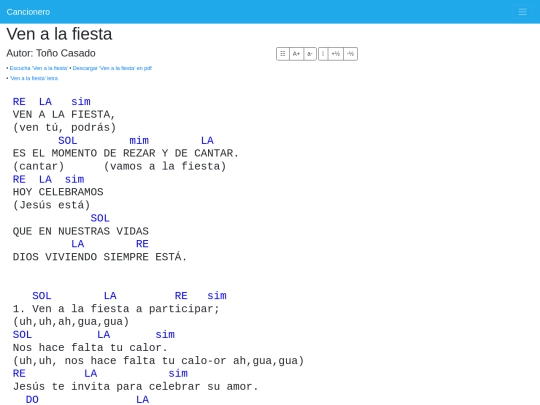Click the line '(Jesús está)'
540x405 pixels.
[x=52, y=205]
